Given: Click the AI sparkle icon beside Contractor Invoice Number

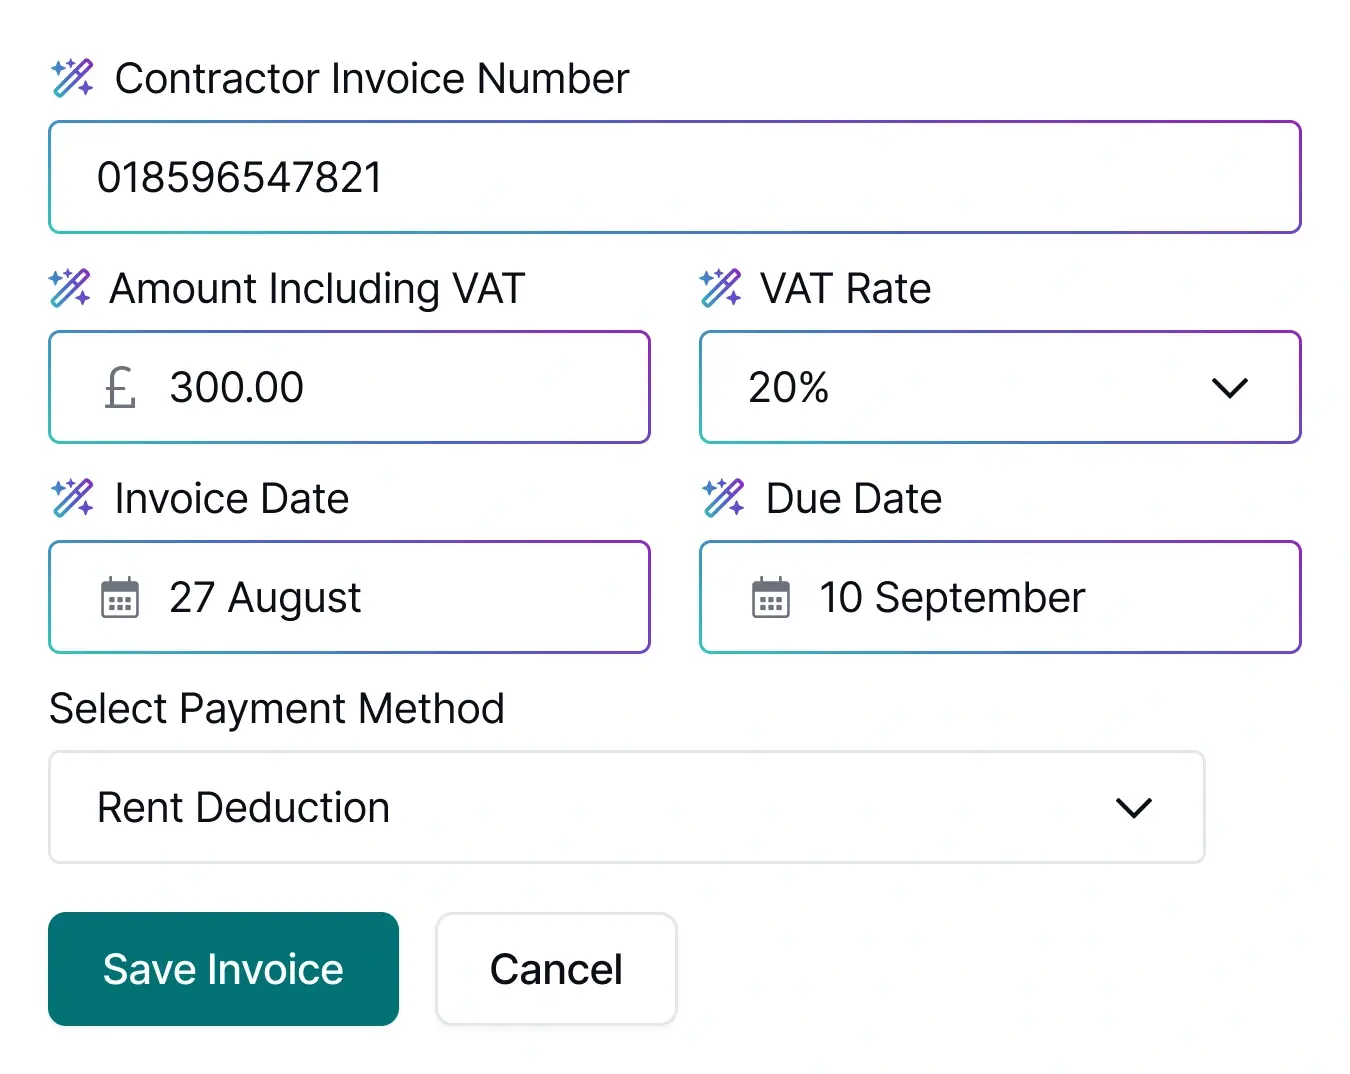Looking at the screenshot, I should point(71,77).
